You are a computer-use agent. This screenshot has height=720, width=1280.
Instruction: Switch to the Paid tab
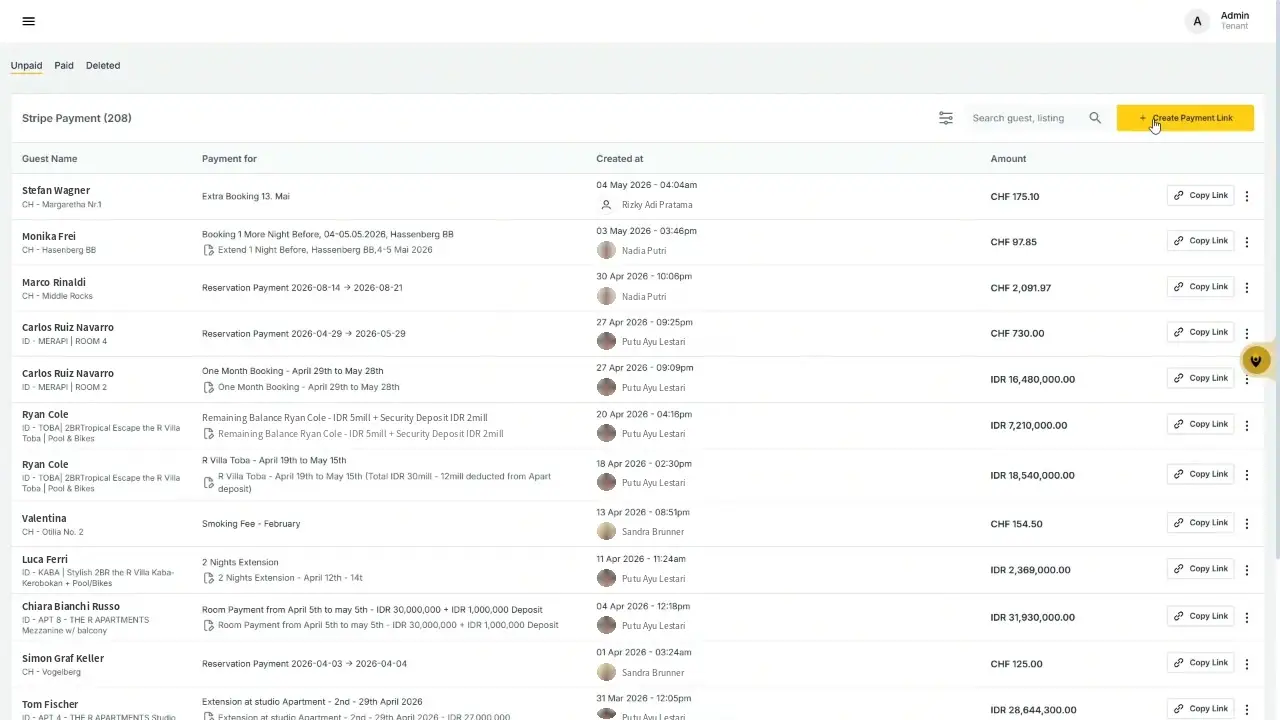coord(64,66)
